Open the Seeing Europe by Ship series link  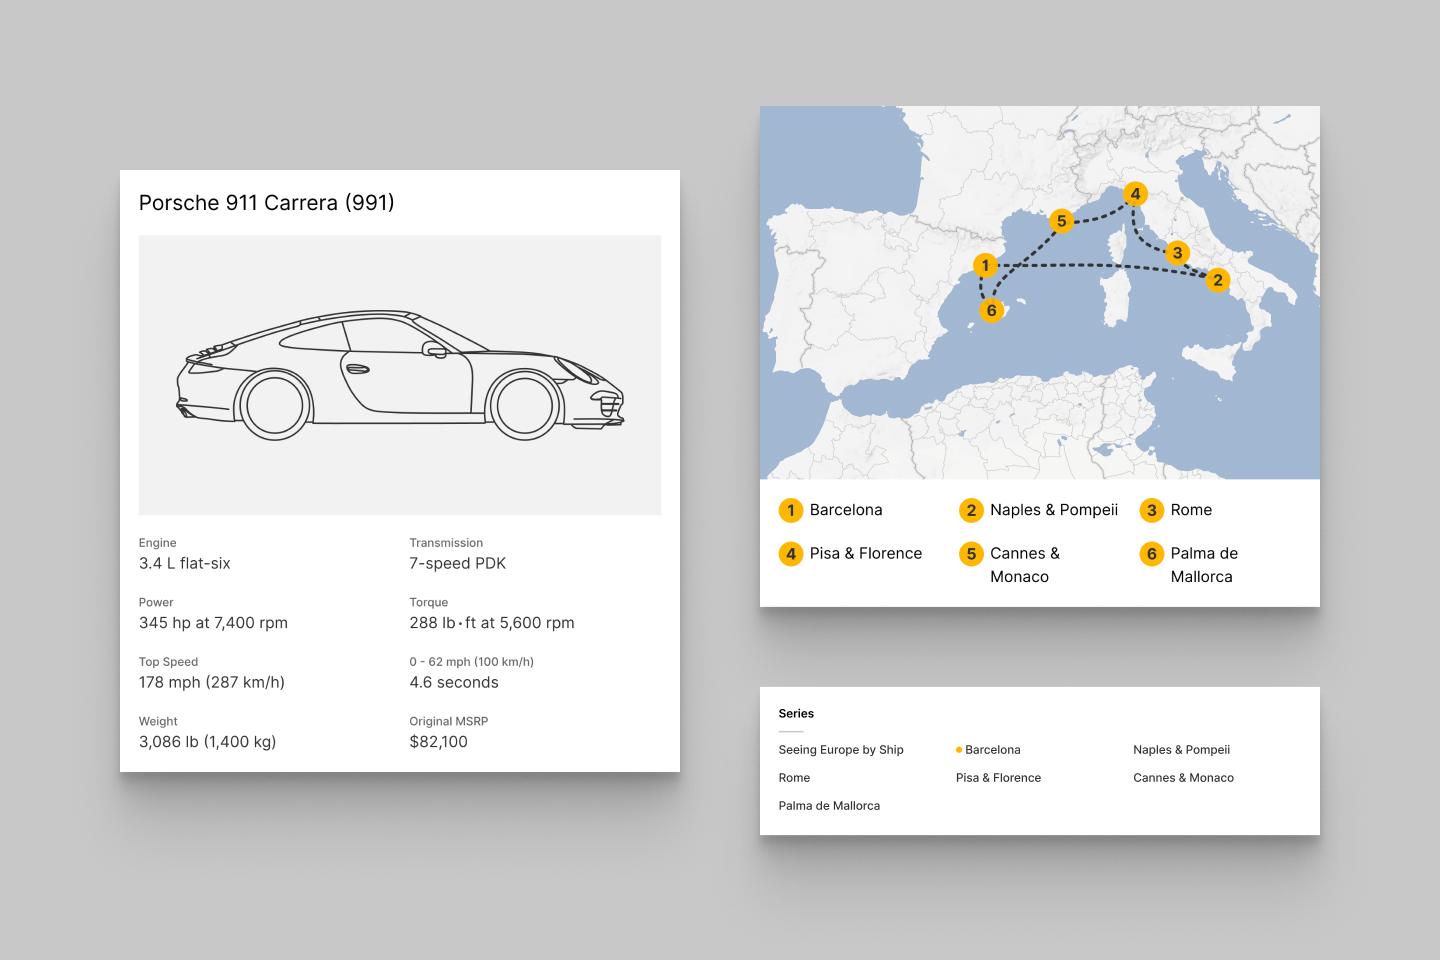840,750
